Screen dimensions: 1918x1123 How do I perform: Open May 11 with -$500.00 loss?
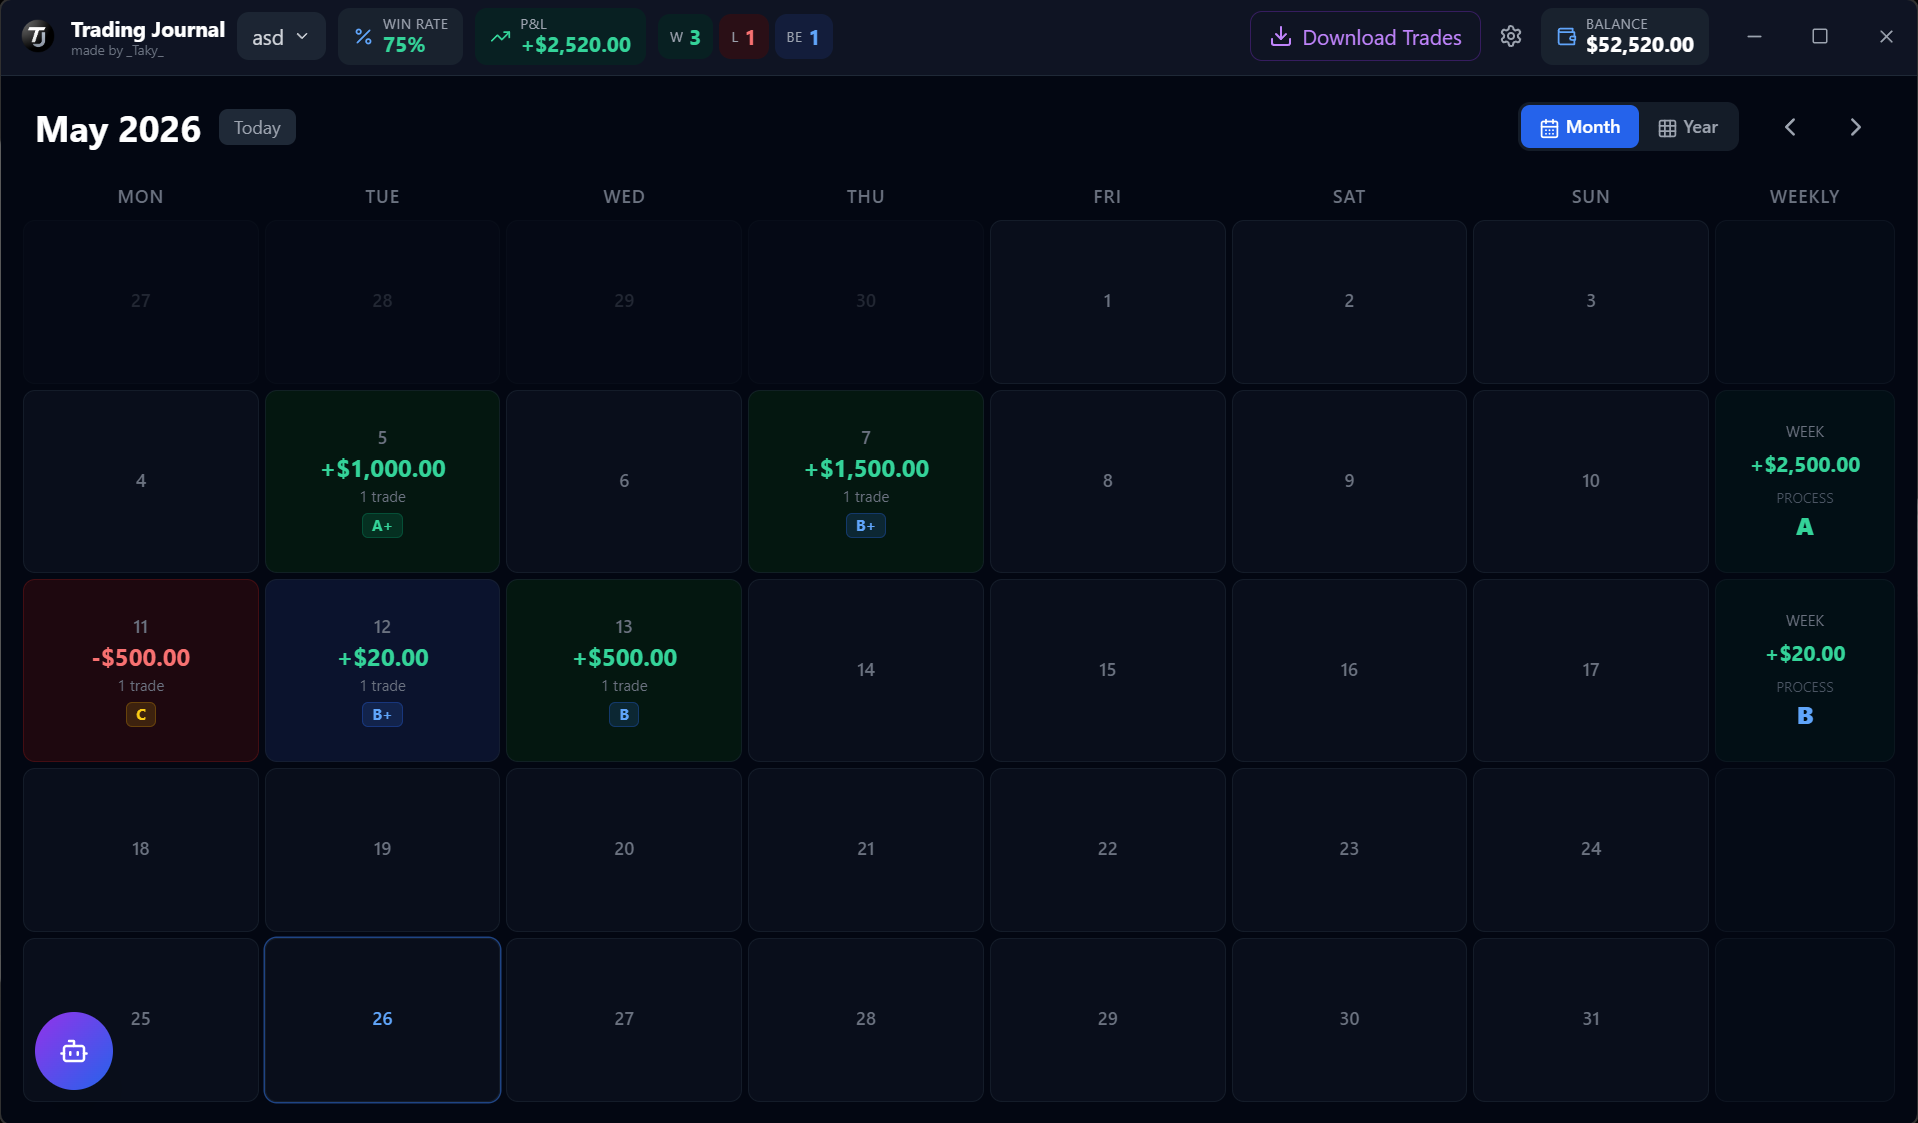click(x=141, y=670)
